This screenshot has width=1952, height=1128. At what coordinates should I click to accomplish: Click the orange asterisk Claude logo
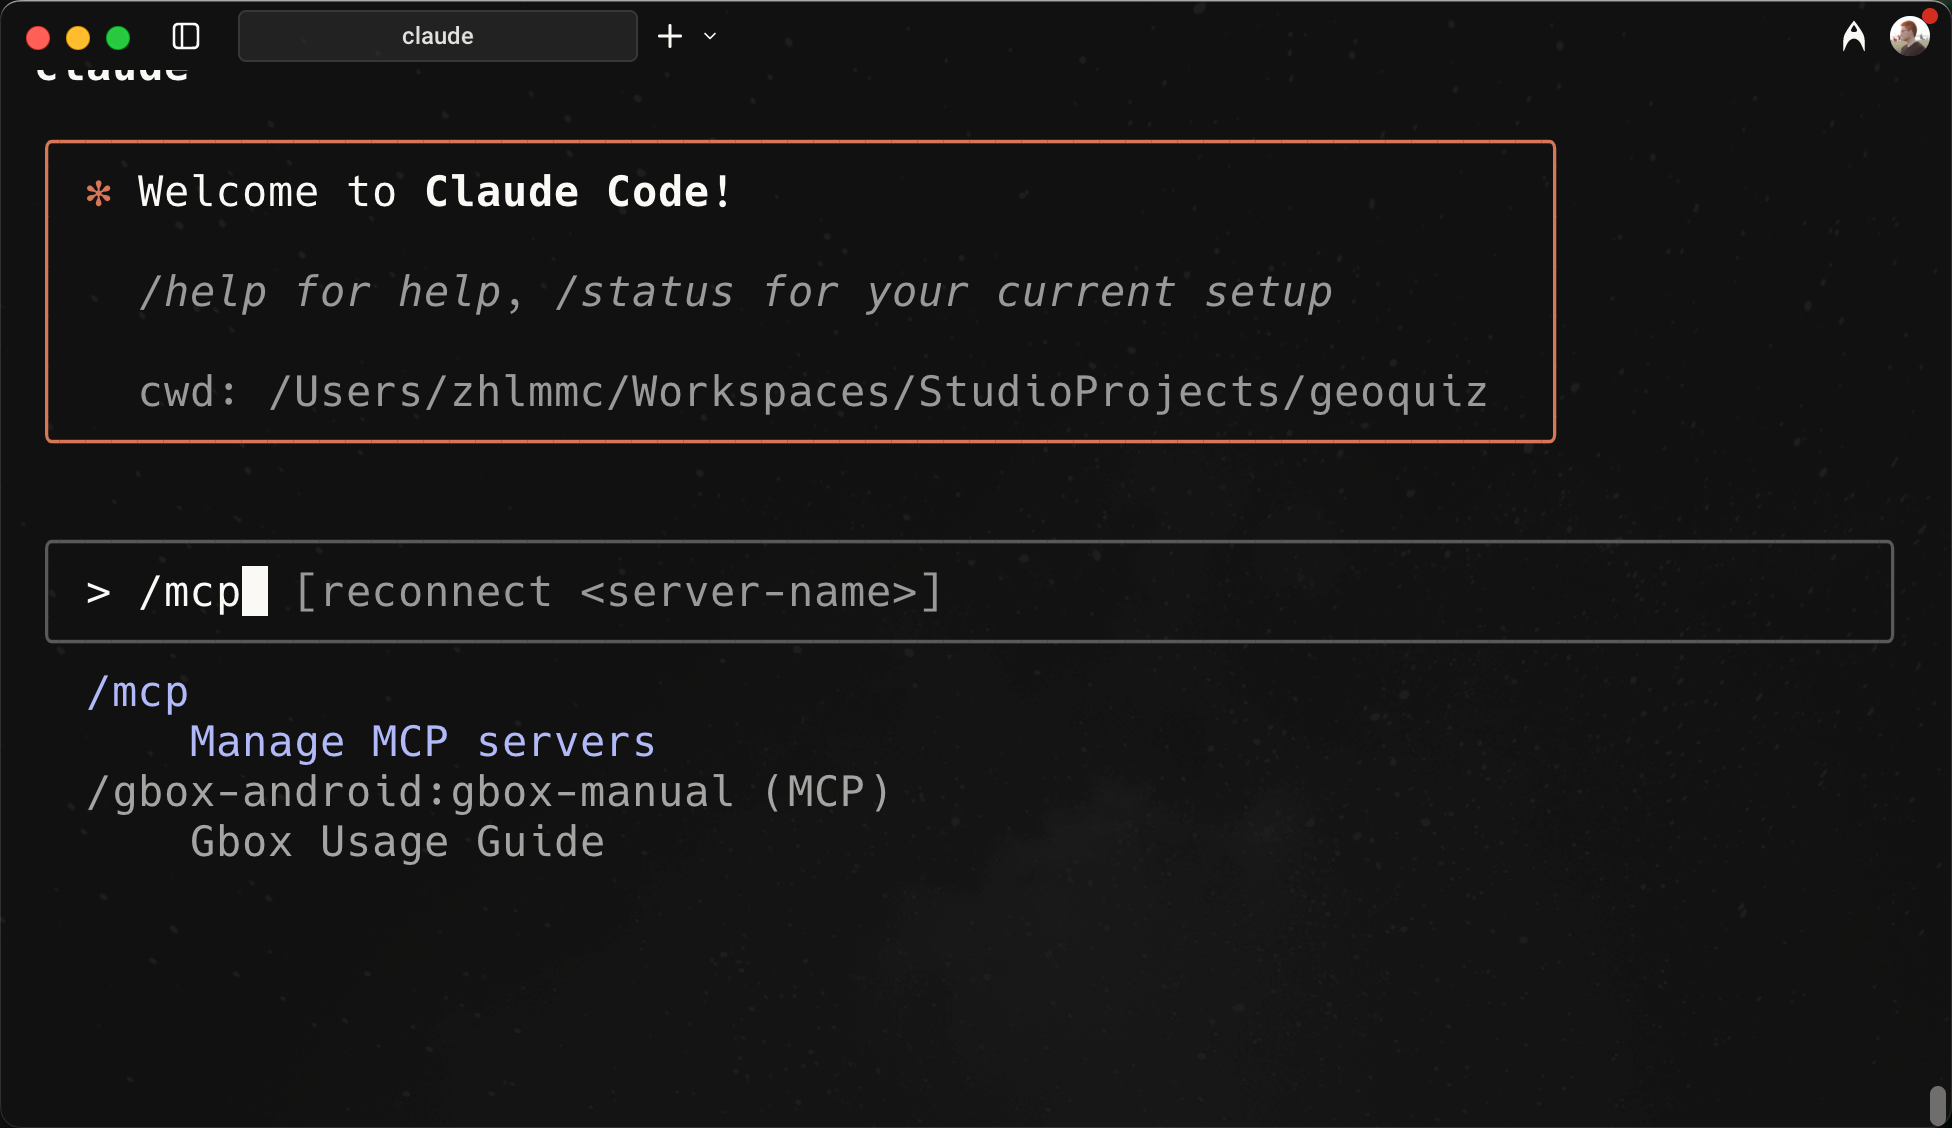(x=99, y=193)
